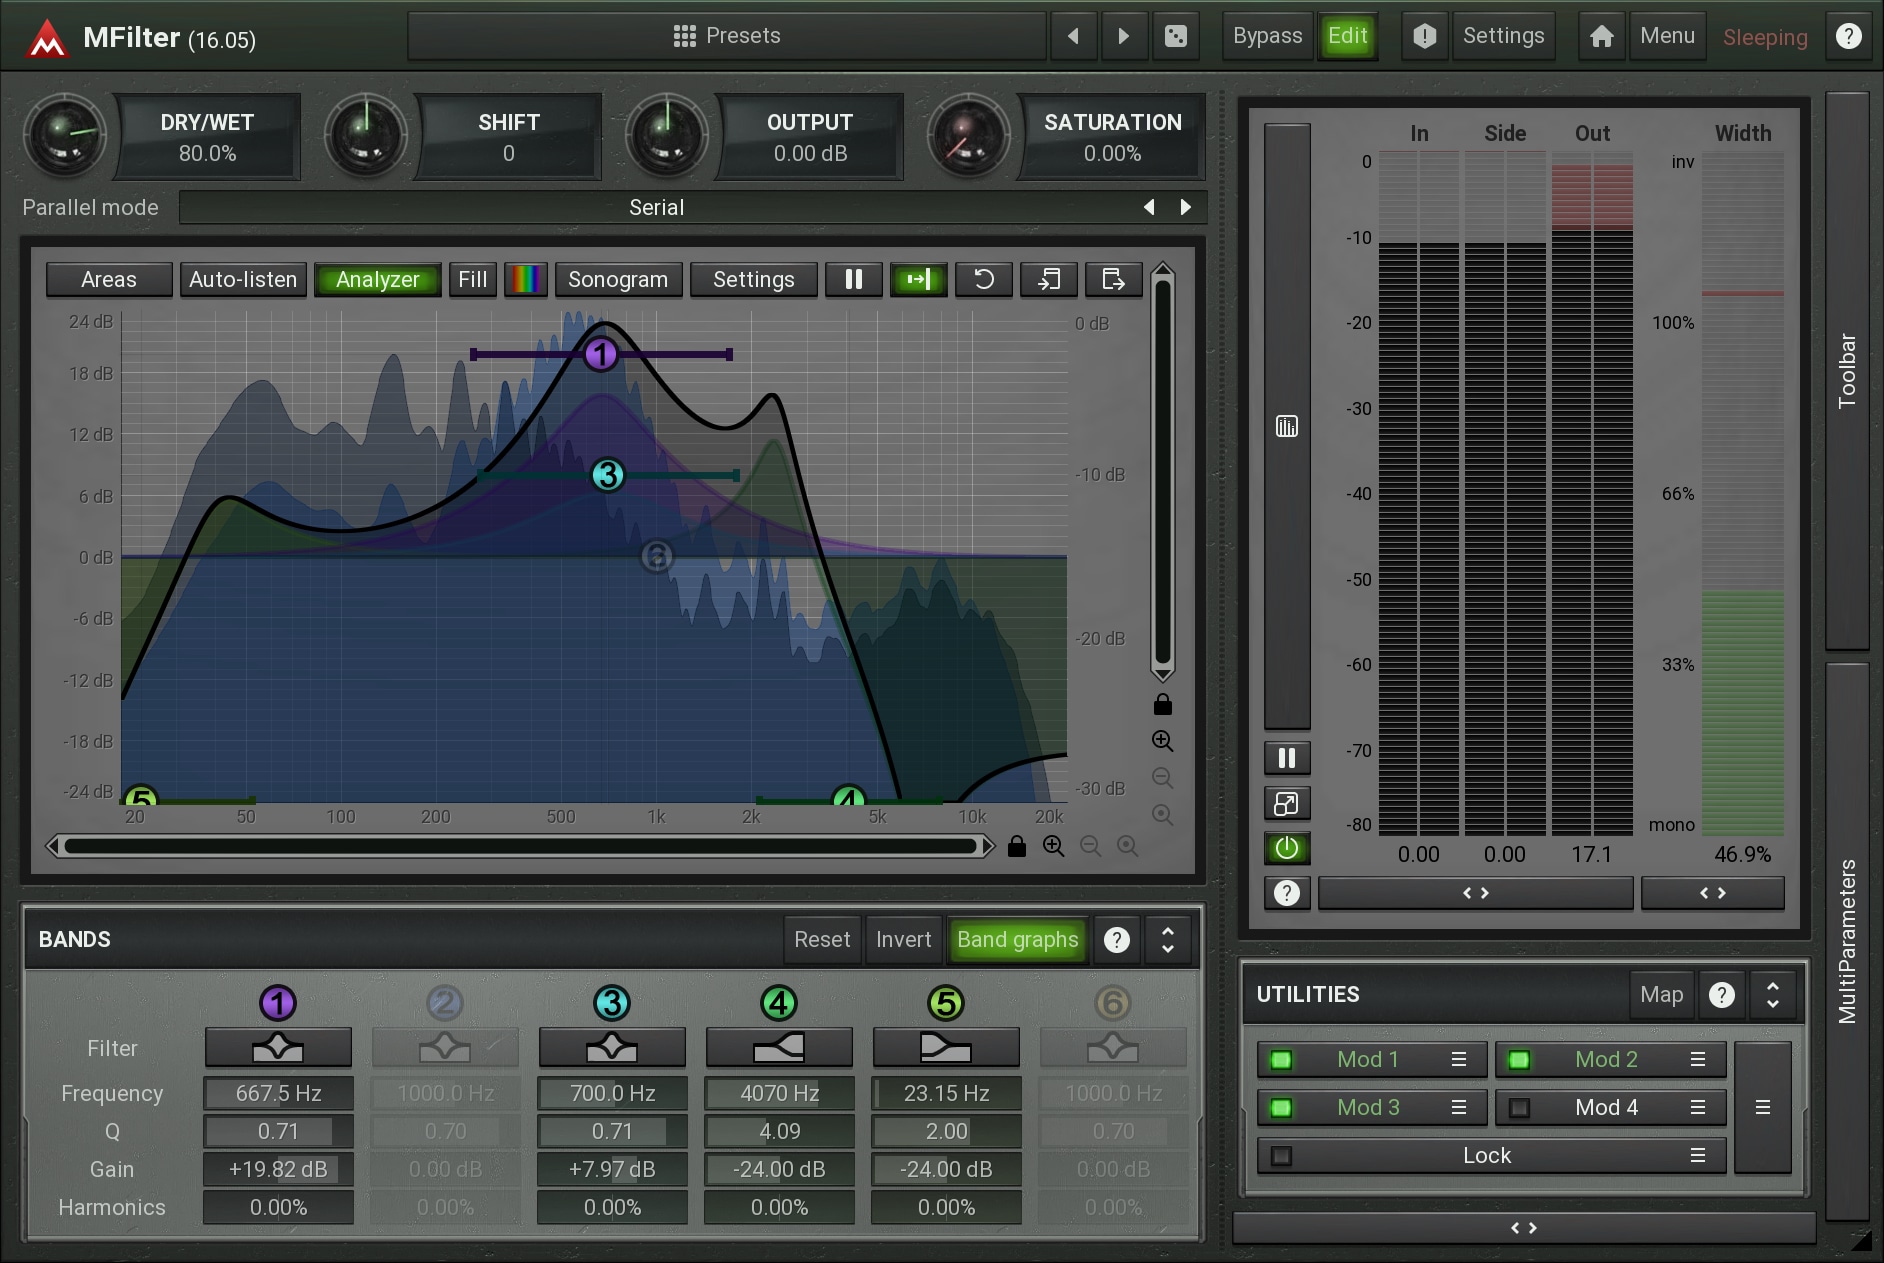Toggle the Bypass button
The height and width of the screenshot is (1263, 1884).
[1267, 36]
